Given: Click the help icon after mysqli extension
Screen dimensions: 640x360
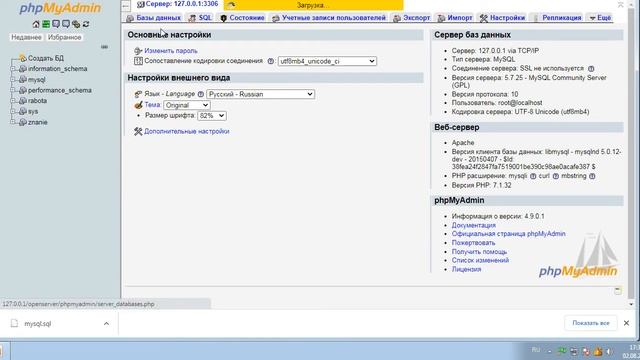Looking at the screenshot, I should click(x=533, y=176).
